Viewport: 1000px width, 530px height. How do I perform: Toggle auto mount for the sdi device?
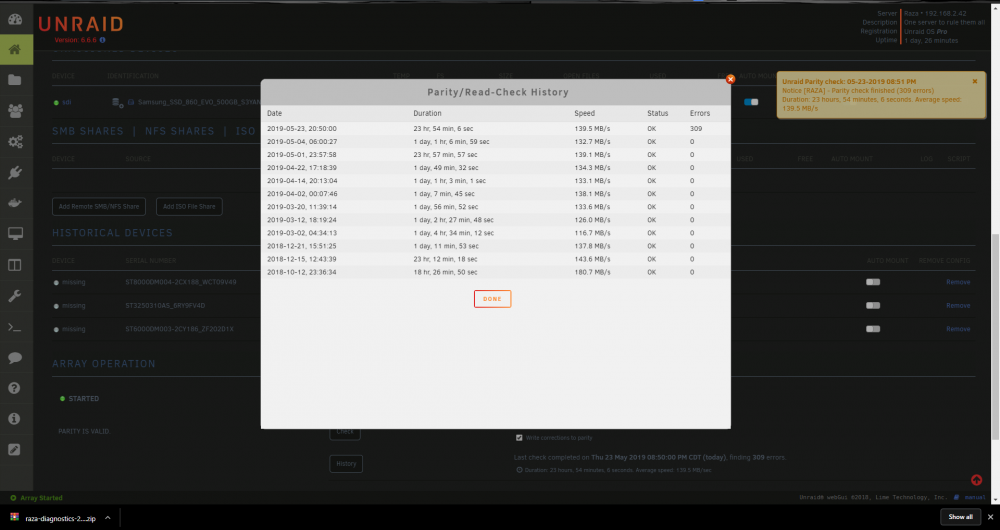coord(751,102)
